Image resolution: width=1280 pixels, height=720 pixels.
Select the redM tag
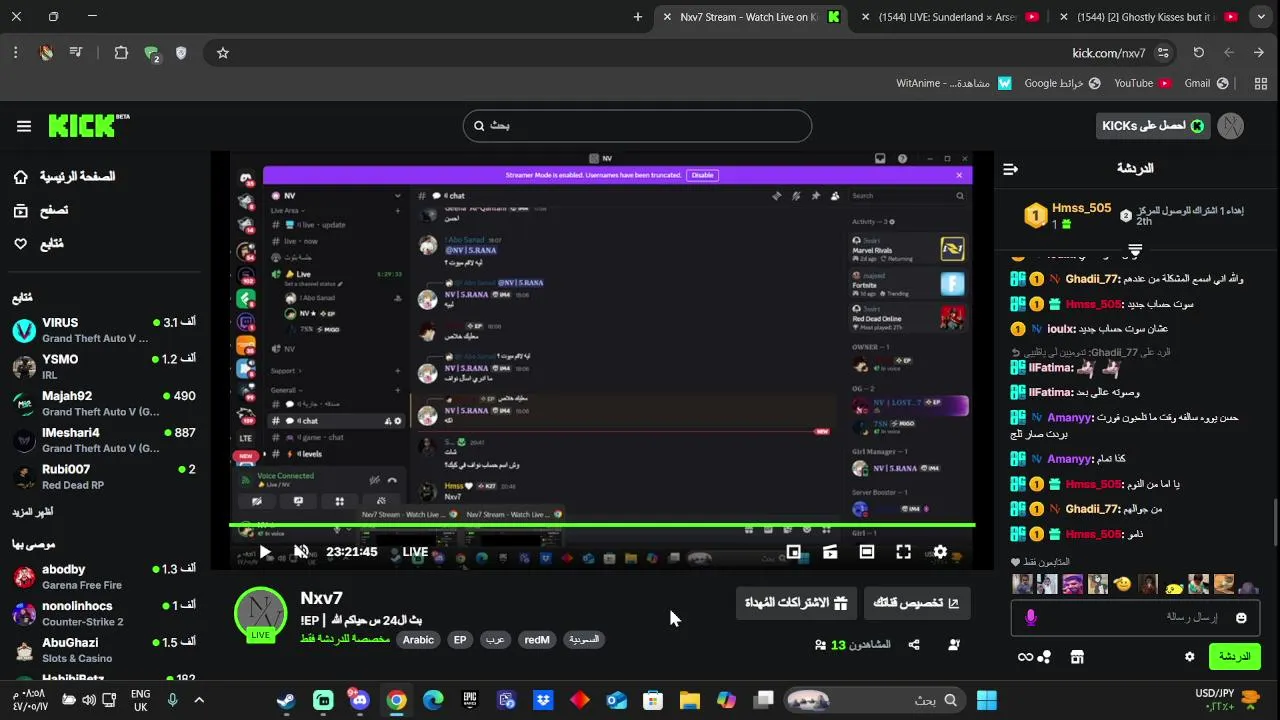coord(537,640)
